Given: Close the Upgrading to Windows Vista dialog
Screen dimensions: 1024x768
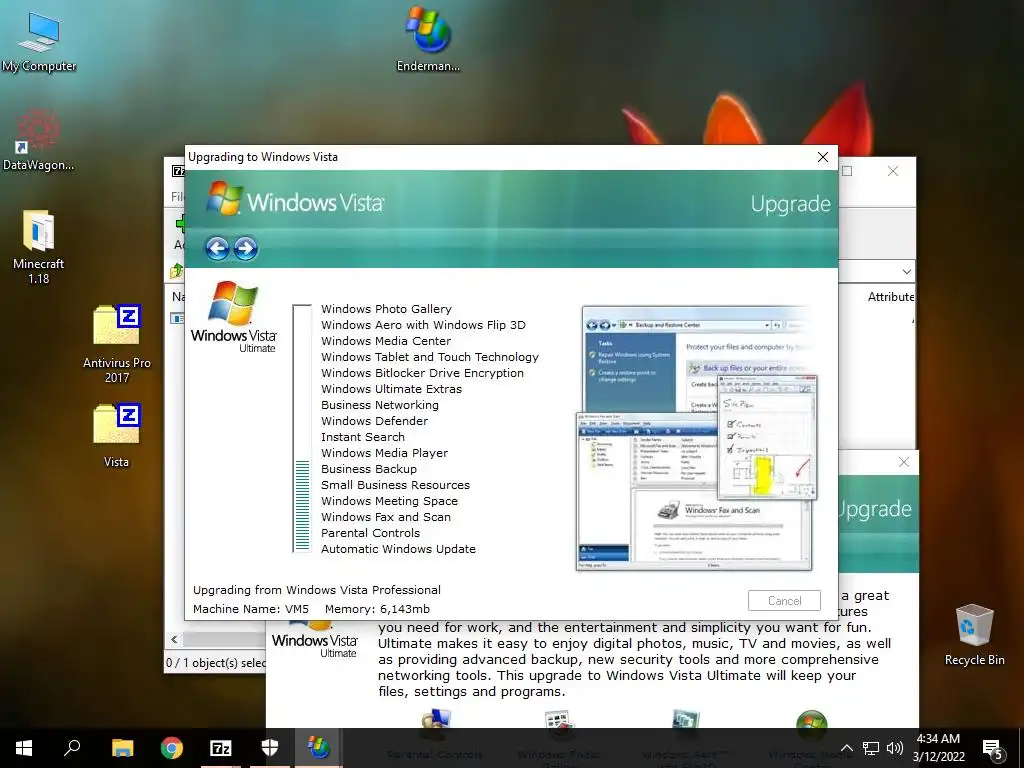Looking at the screenshot, I should coord(823,157).
